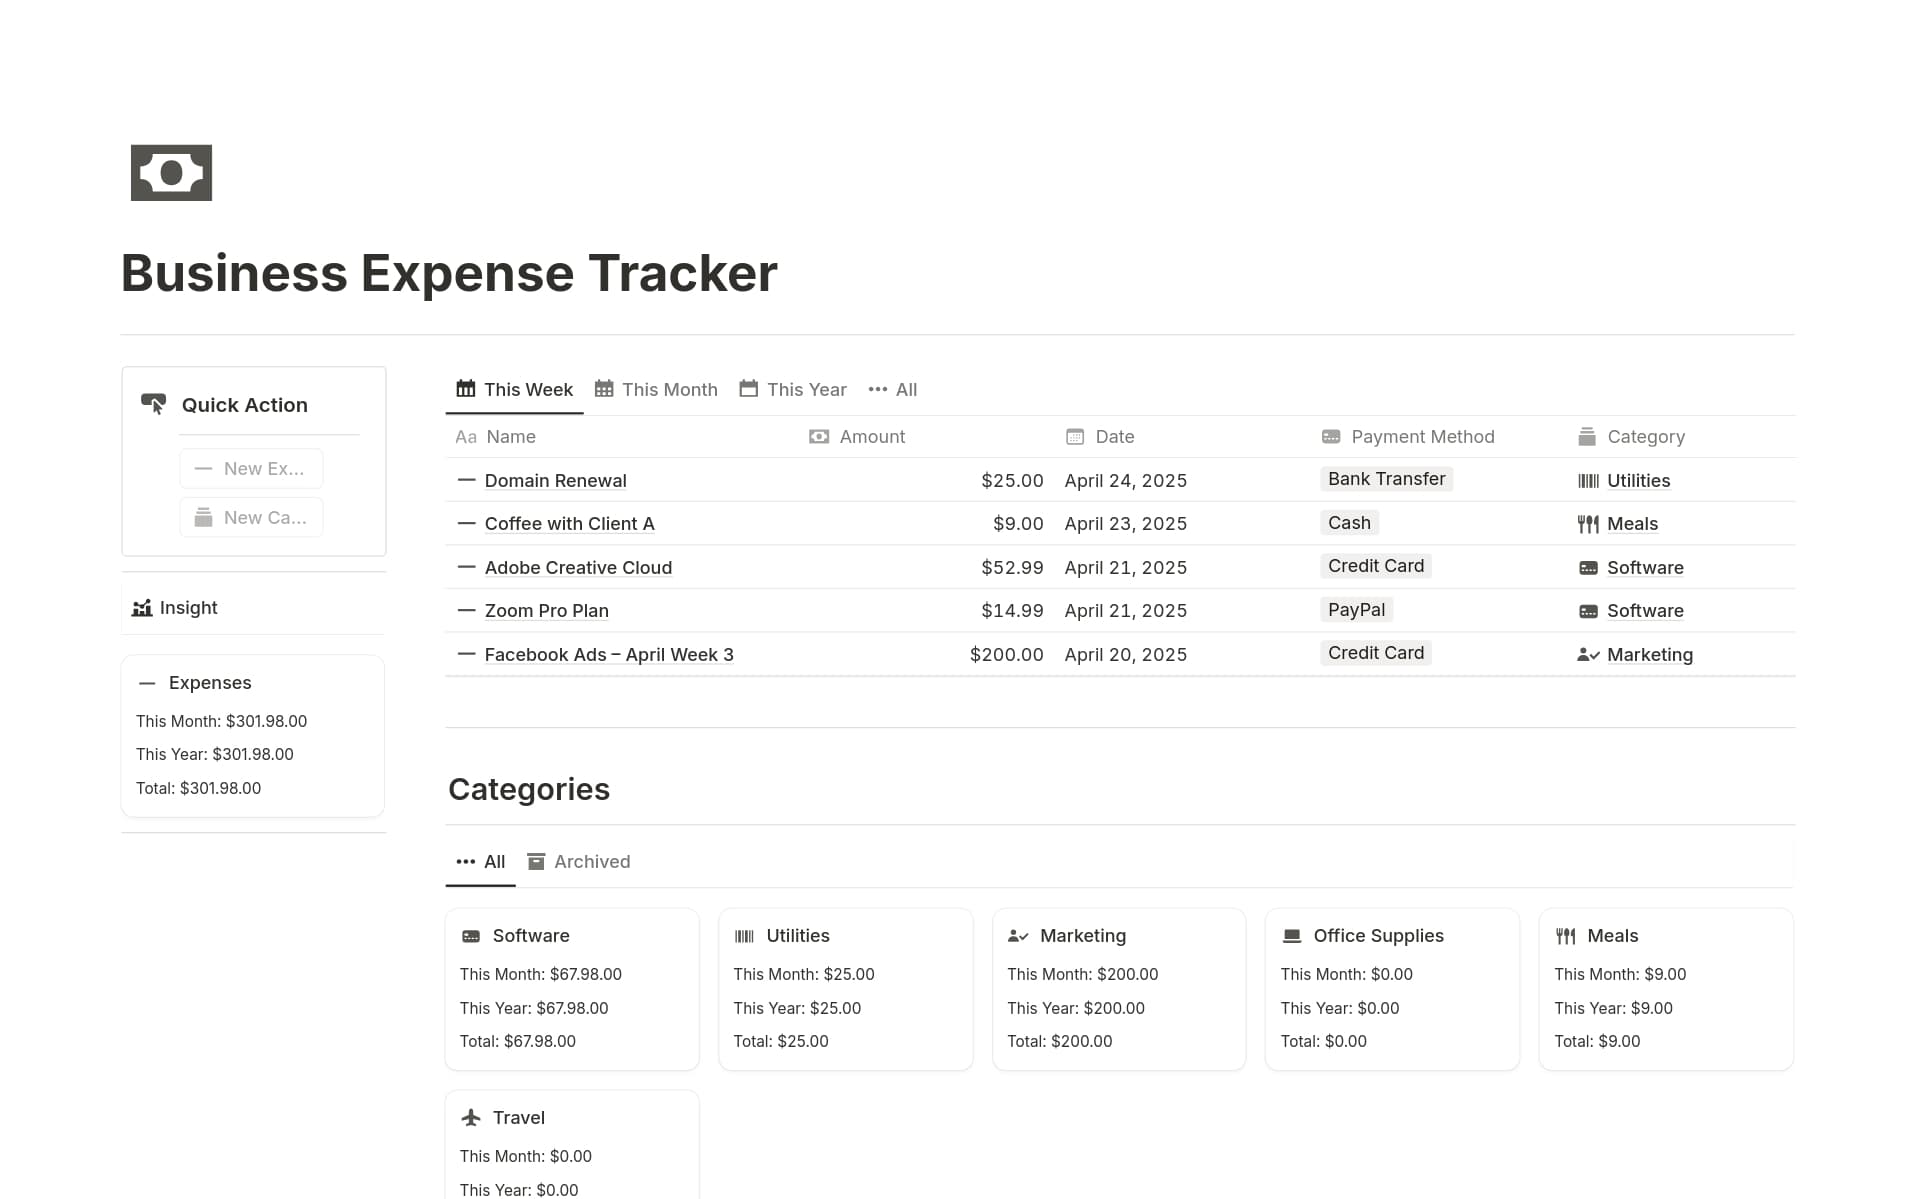Screen dimensions: 1920x1199
Task: Click the fork-and-knife icon on the Meals card
Action: coord(1565,935)
